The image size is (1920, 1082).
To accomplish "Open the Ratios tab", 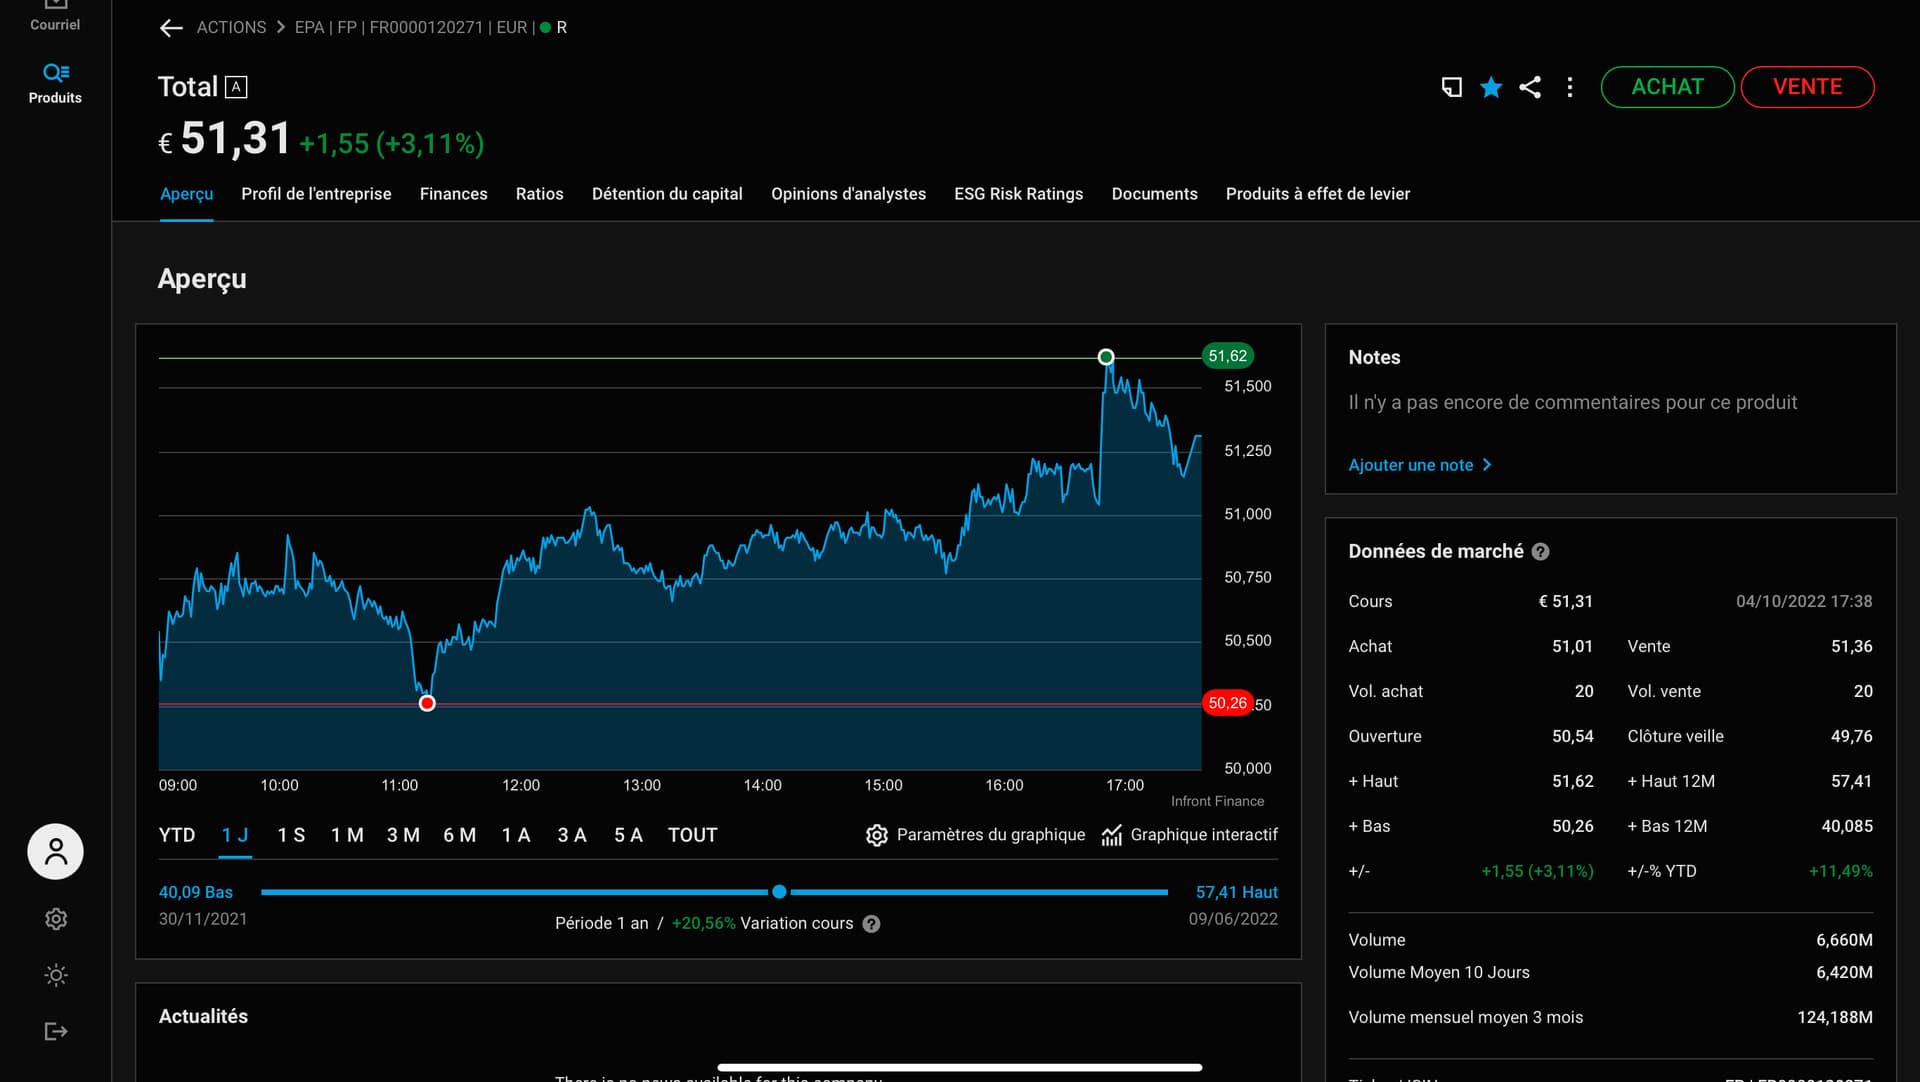I will click(x=539, y=194).
